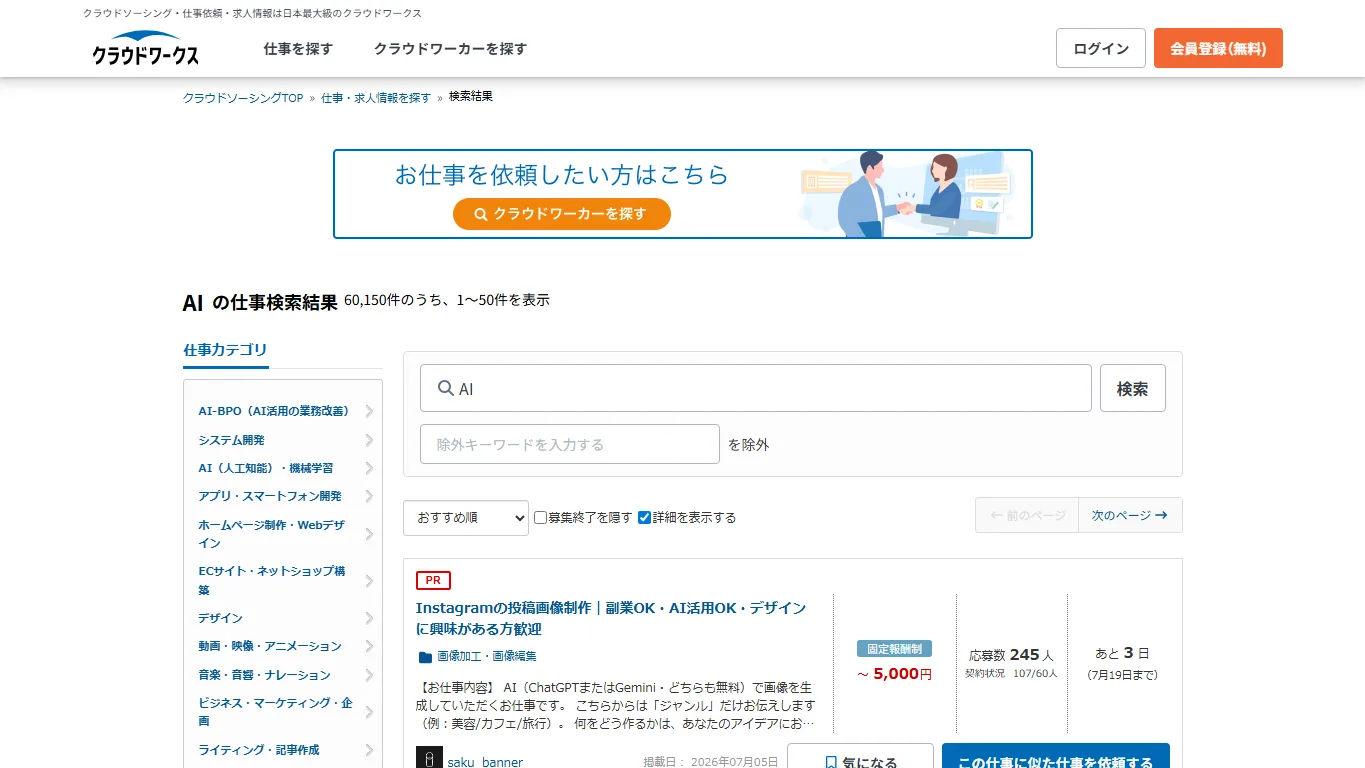This screenshot has height=768, width=1365.
Task: Click the folder icon beside 画像加工・画像編集
Action: [425, 657]
